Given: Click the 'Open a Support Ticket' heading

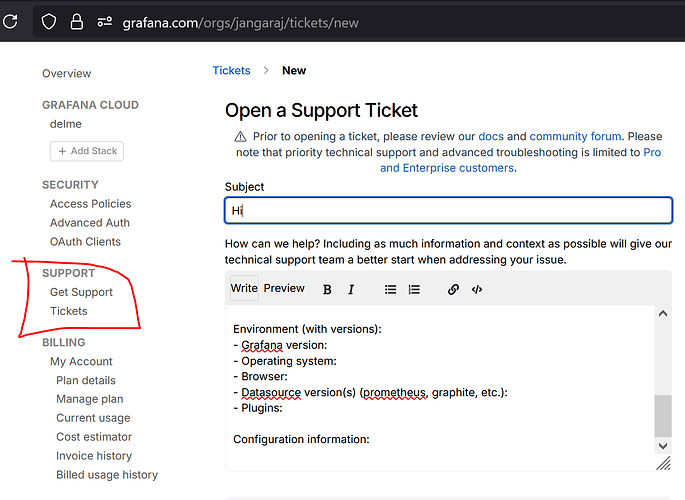Looking at the screenshot, I should pos(321,110).
